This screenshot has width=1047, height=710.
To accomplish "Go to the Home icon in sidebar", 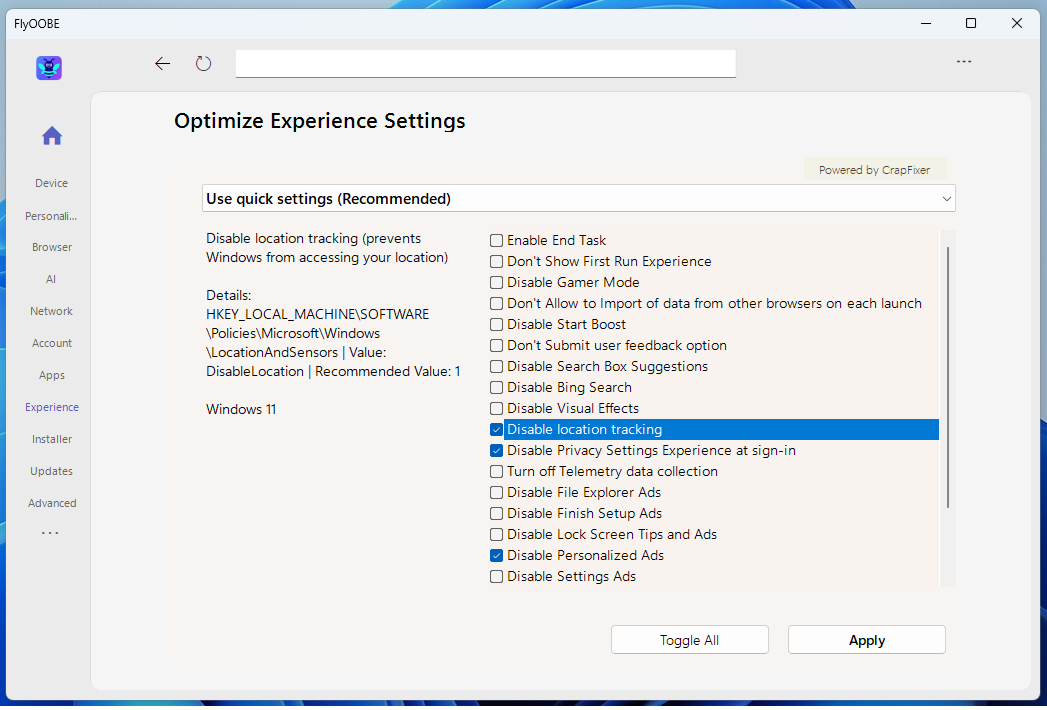I will pyautogui.click(x=52, y=136).
